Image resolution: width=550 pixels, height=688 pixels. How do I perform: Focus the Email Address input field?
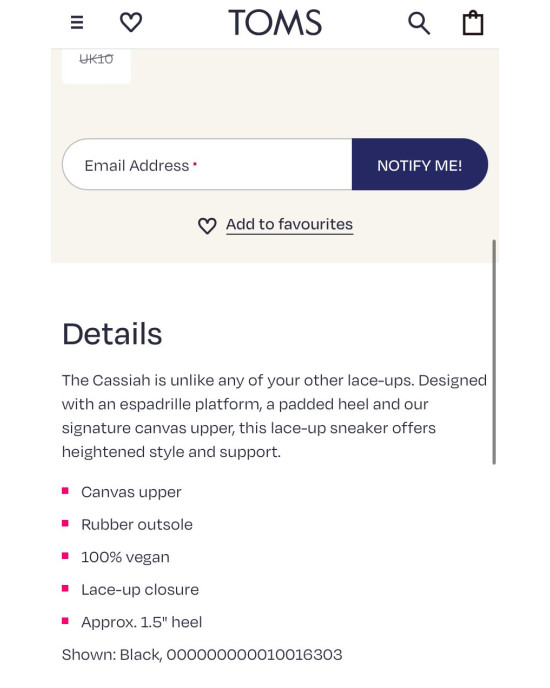click(x=207, y=165)
